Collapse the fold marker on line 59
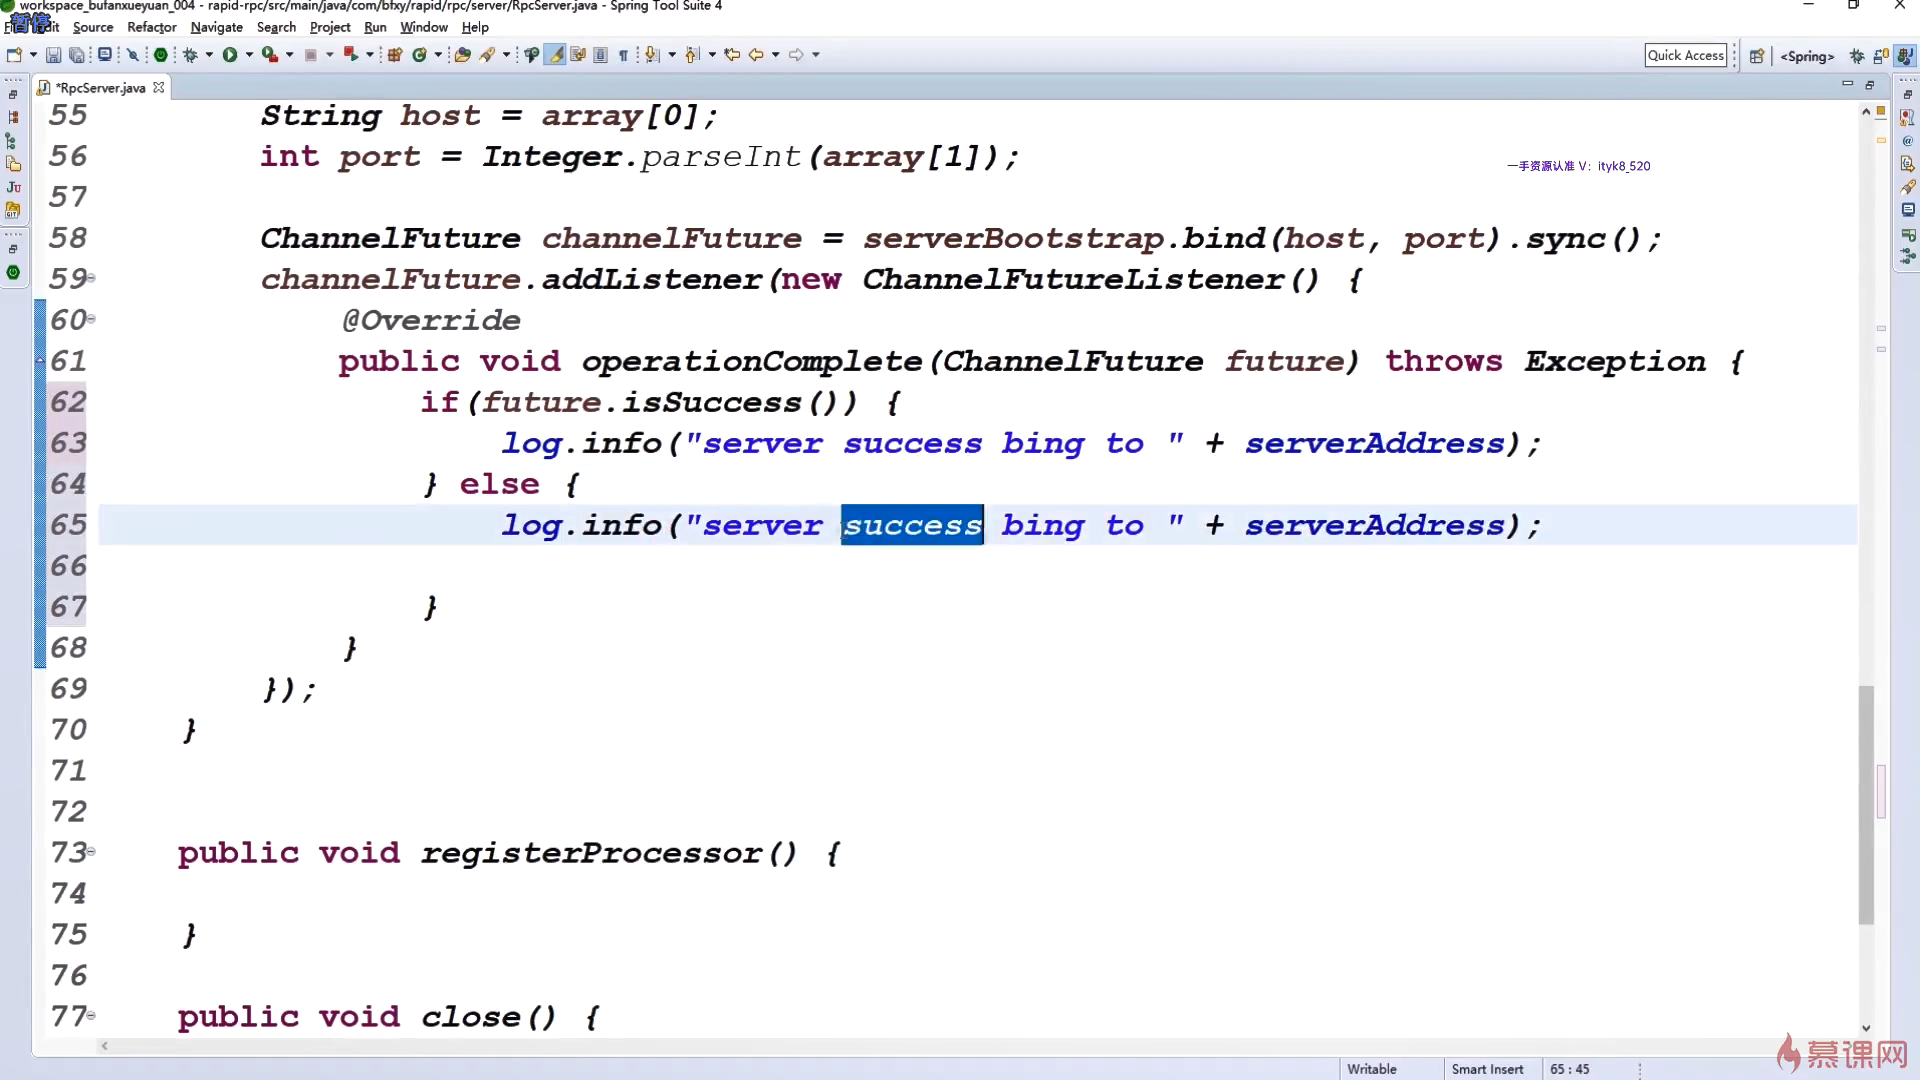This screenshot has width=1920, height=1080. tap(91, 278)
